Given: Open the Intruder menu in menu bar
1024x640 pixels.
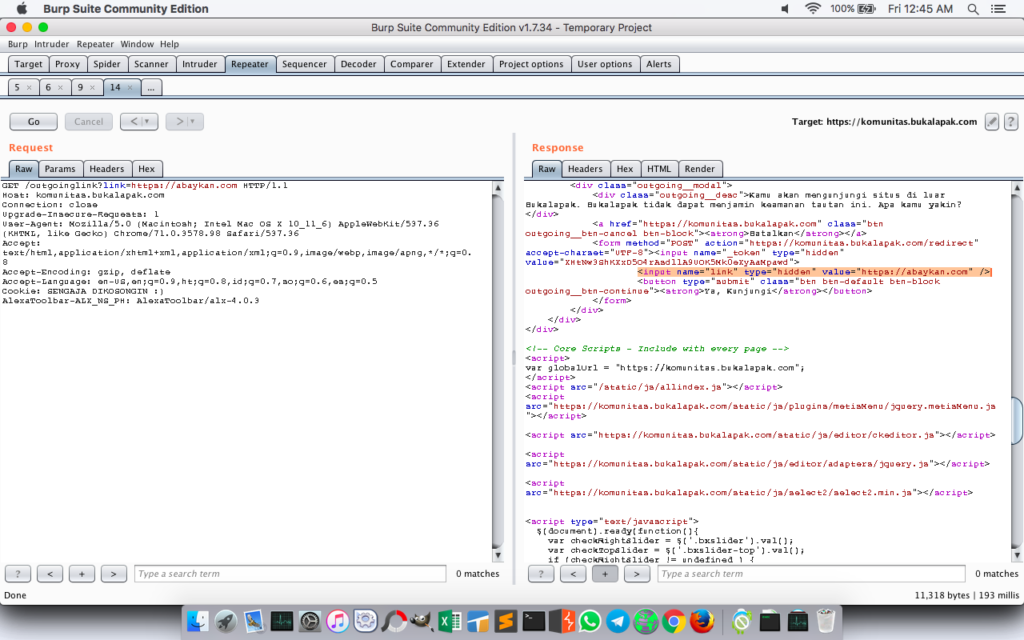Looking at the screenshot, I should pos(52,44).
